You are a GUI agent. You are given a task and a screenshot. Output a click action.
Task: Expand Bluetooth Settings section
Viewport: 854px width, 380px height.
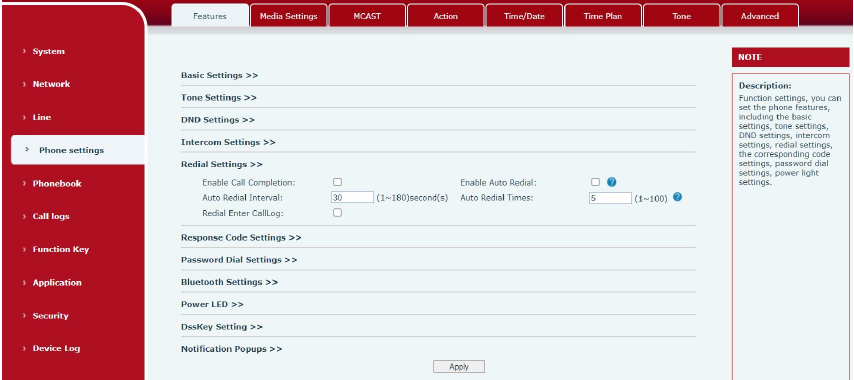pyautogui.click(x=229, y=283)
